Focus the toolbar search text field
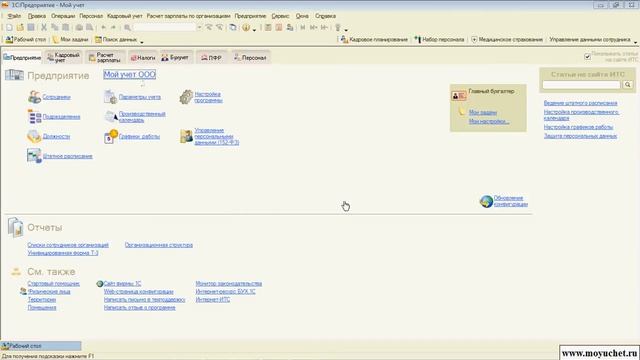Viewport: 640px width, 360px height. (165, 27)
